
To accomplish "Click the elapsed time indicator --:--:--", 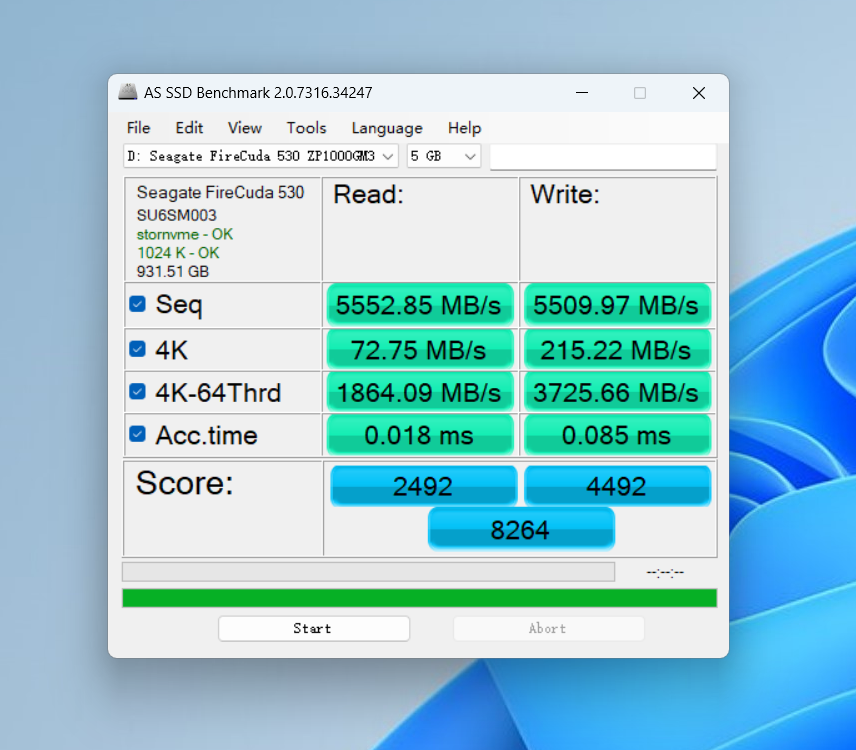I will pos(665,572).
